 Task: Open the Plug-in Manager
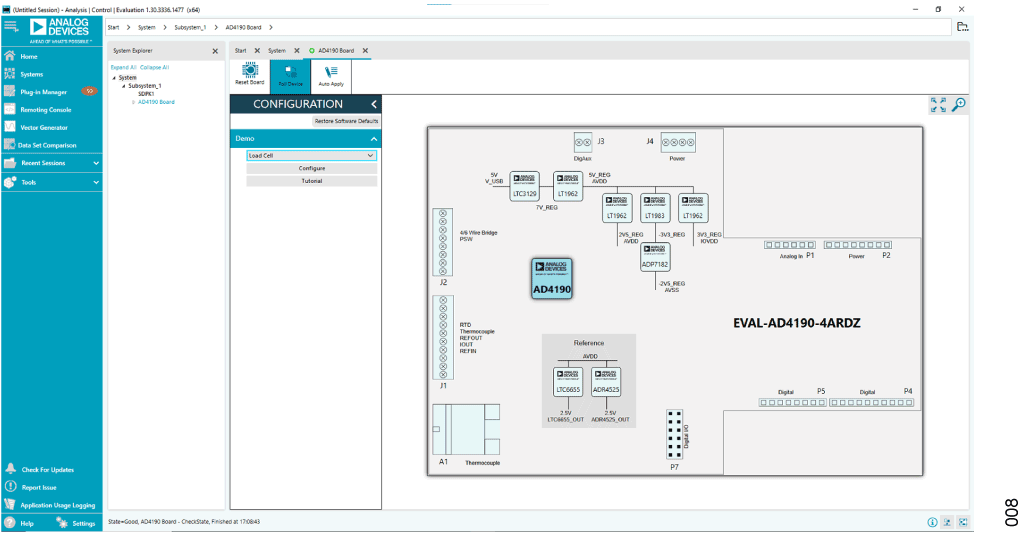point(43,91)
